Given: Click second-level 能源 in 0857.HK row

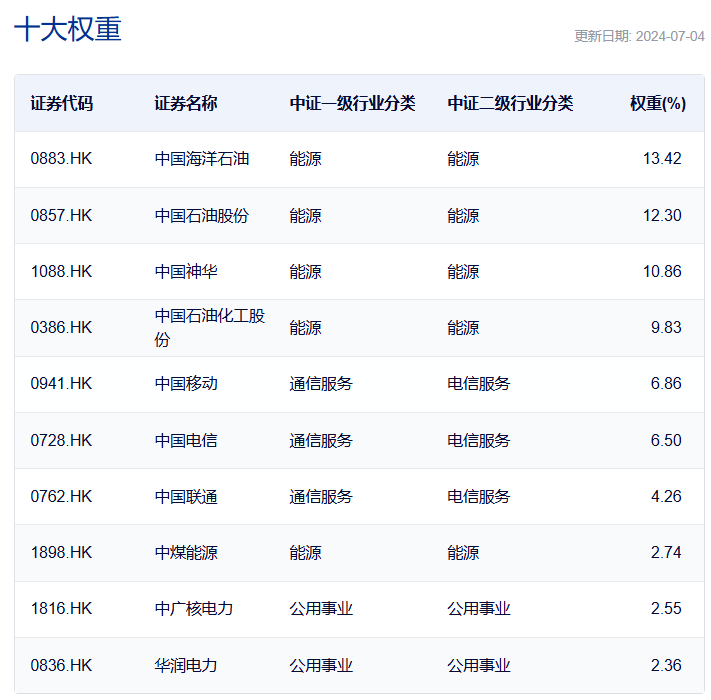Looking at the screenshot, I should click(463, 215).
